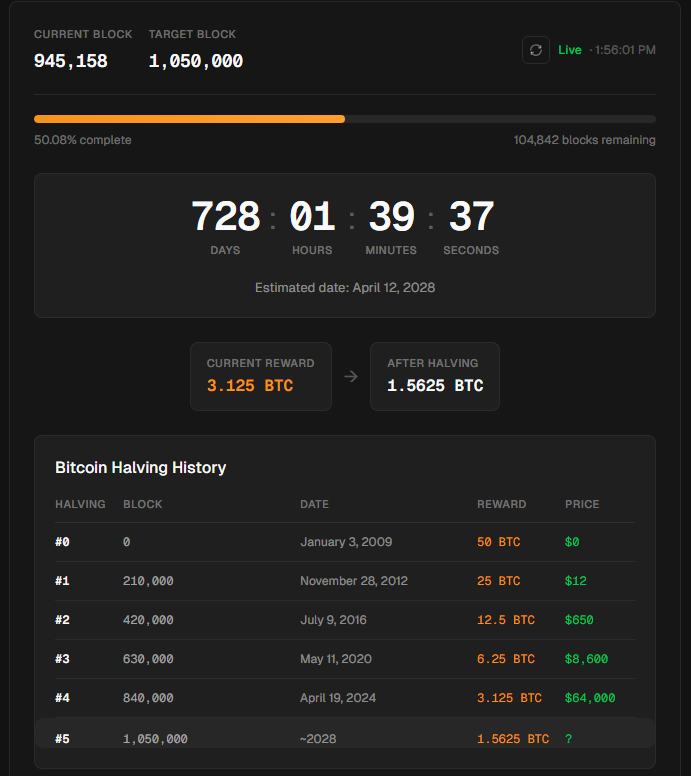Click the $12 price cell

pyautogui.click(x=576, y=581)
